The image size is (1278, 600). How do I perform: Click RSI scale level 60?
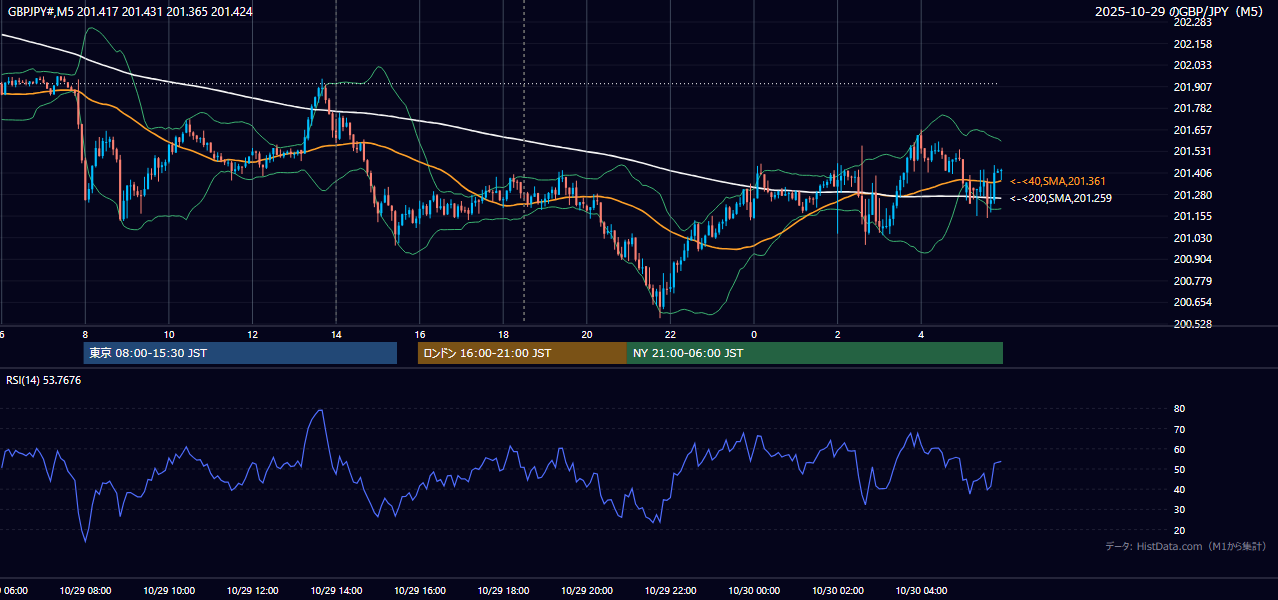pyautogui.click(x=1179, y=449)
